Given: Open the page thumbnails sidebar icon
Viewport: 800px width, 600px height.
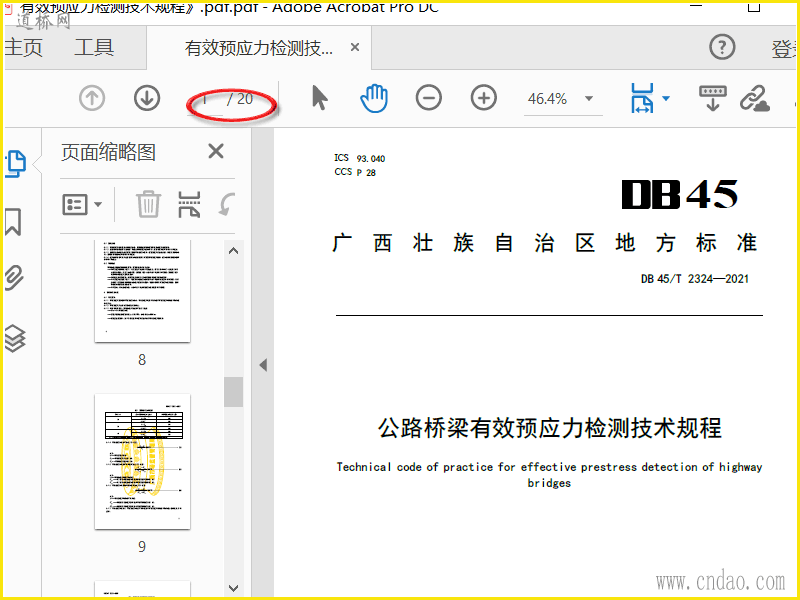Looking at the screenshot, I should point(15,164).
